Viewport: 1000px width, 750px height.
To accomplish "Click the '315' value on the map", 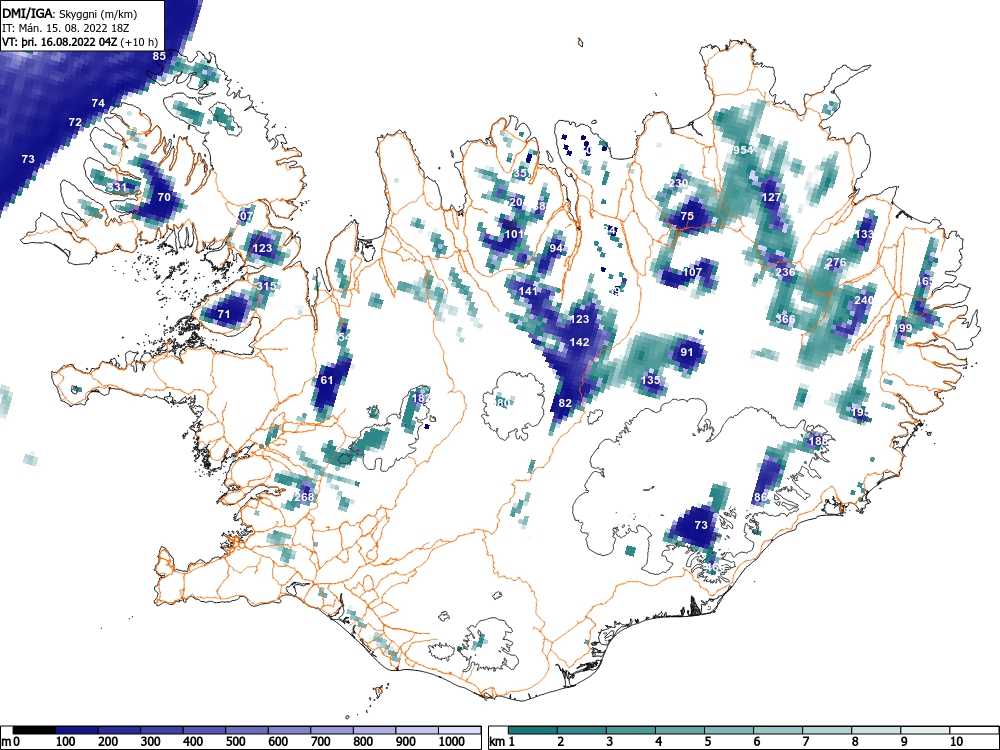I will coord(266,286).
